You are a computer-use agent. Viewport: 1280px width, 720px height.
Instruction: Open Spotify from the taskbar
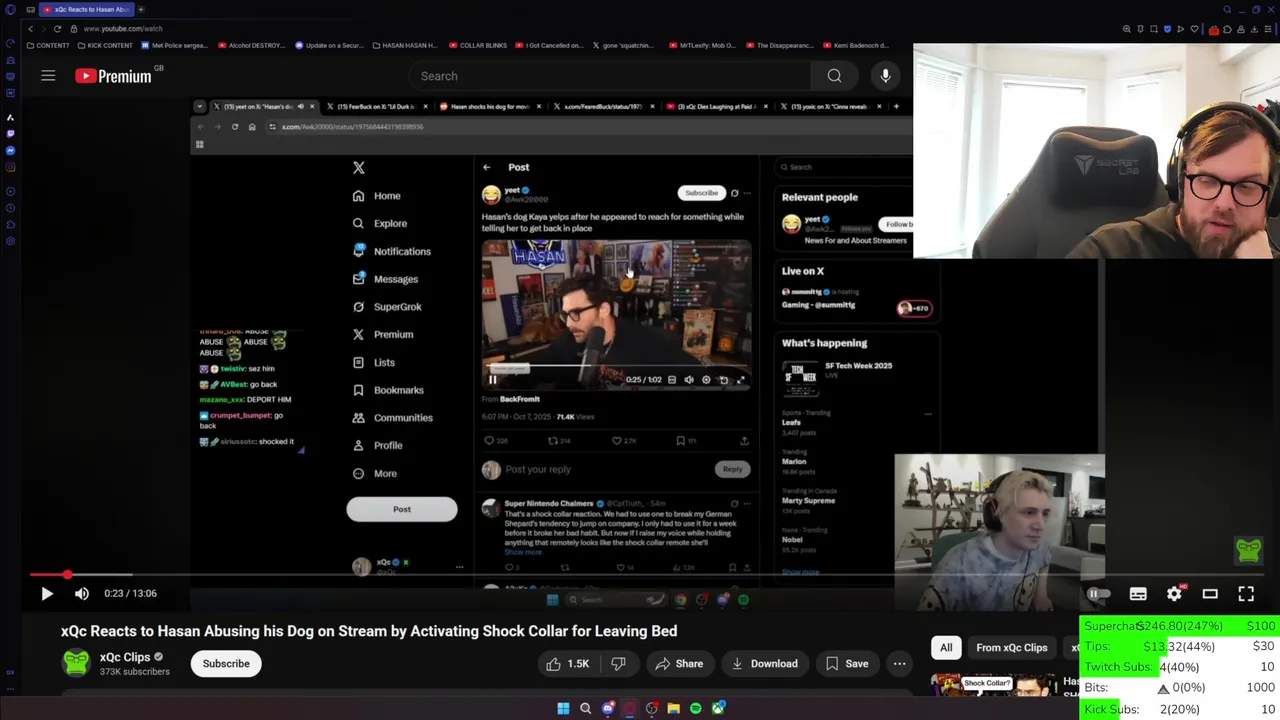[696, 708]
